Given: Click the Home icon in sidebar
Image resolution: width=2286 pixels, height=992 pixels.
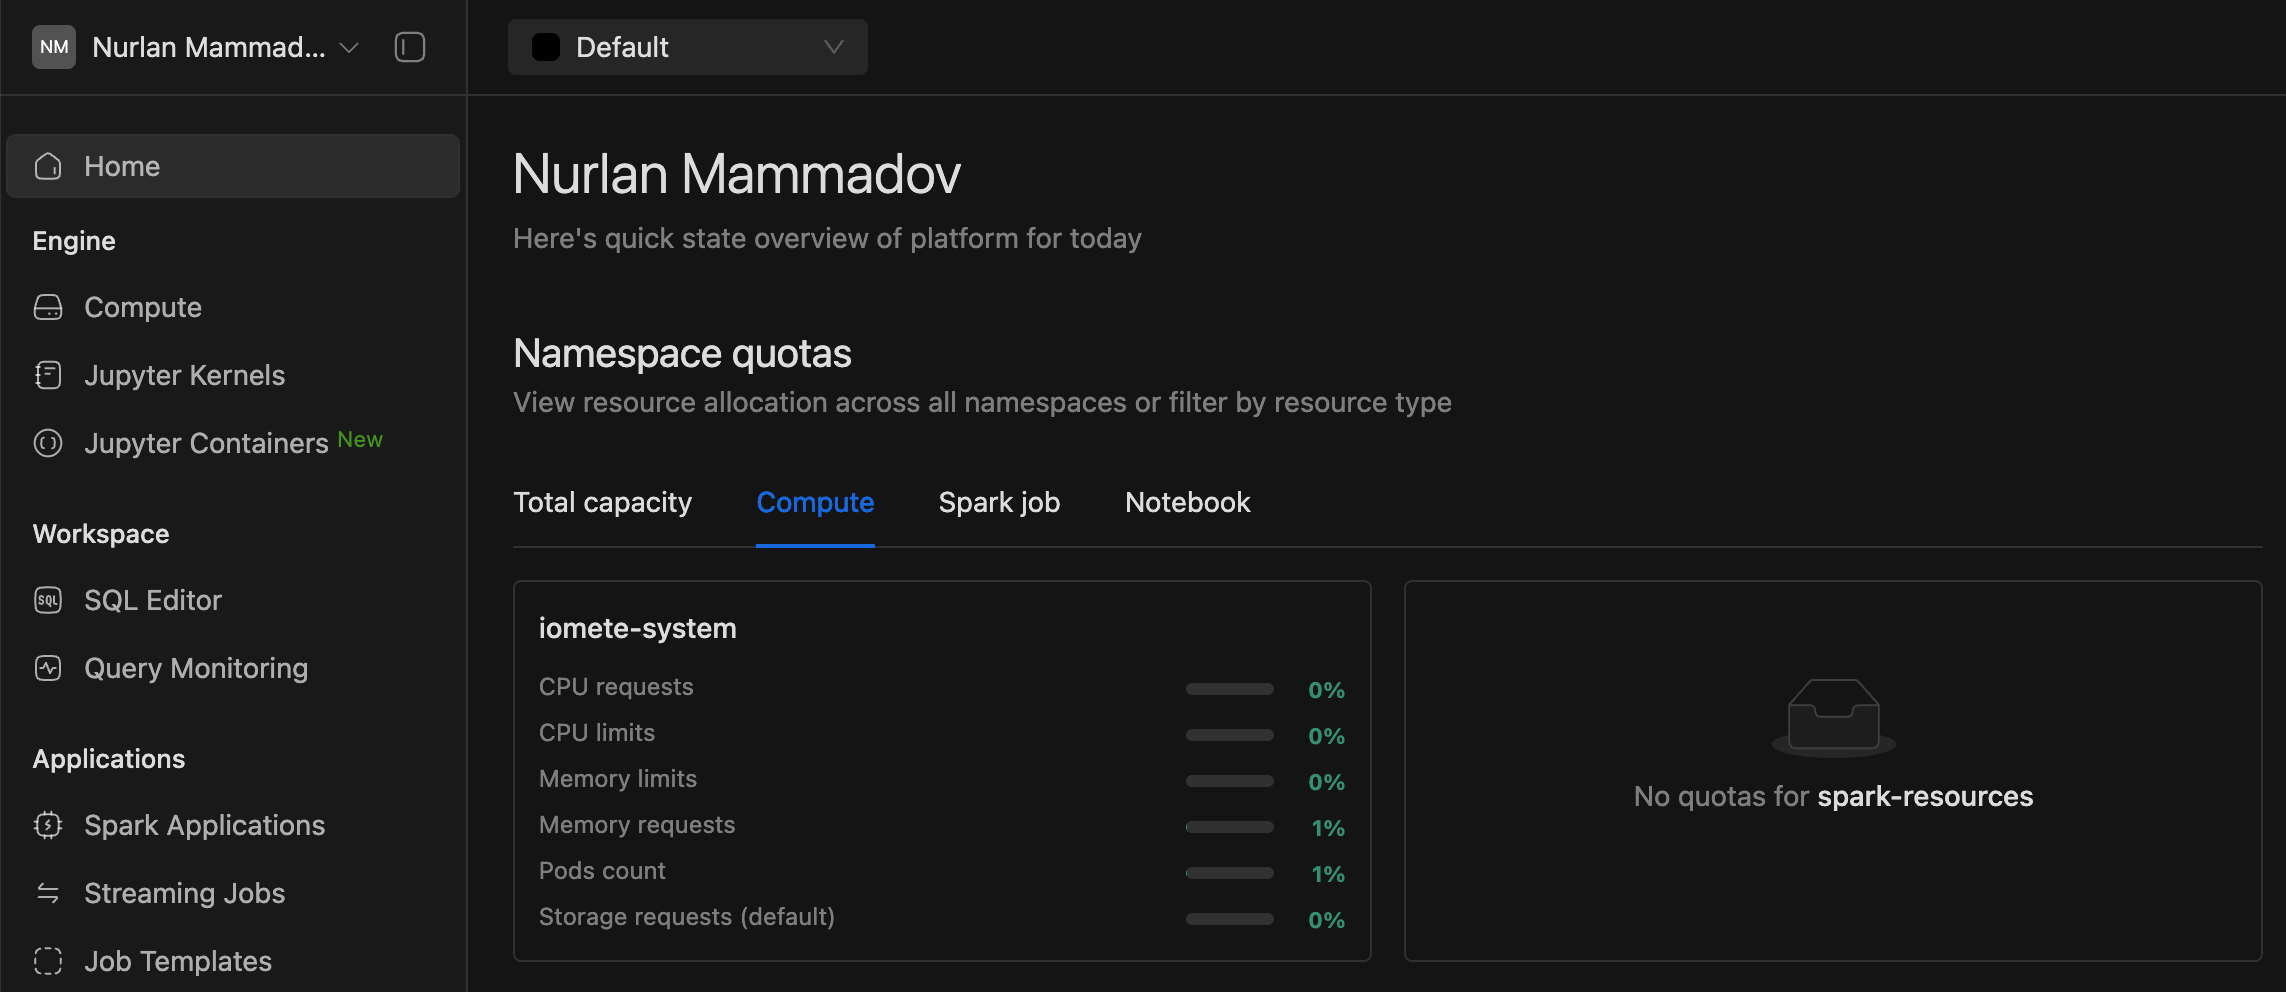Looking at the screenshot, I should click(48, 166).
